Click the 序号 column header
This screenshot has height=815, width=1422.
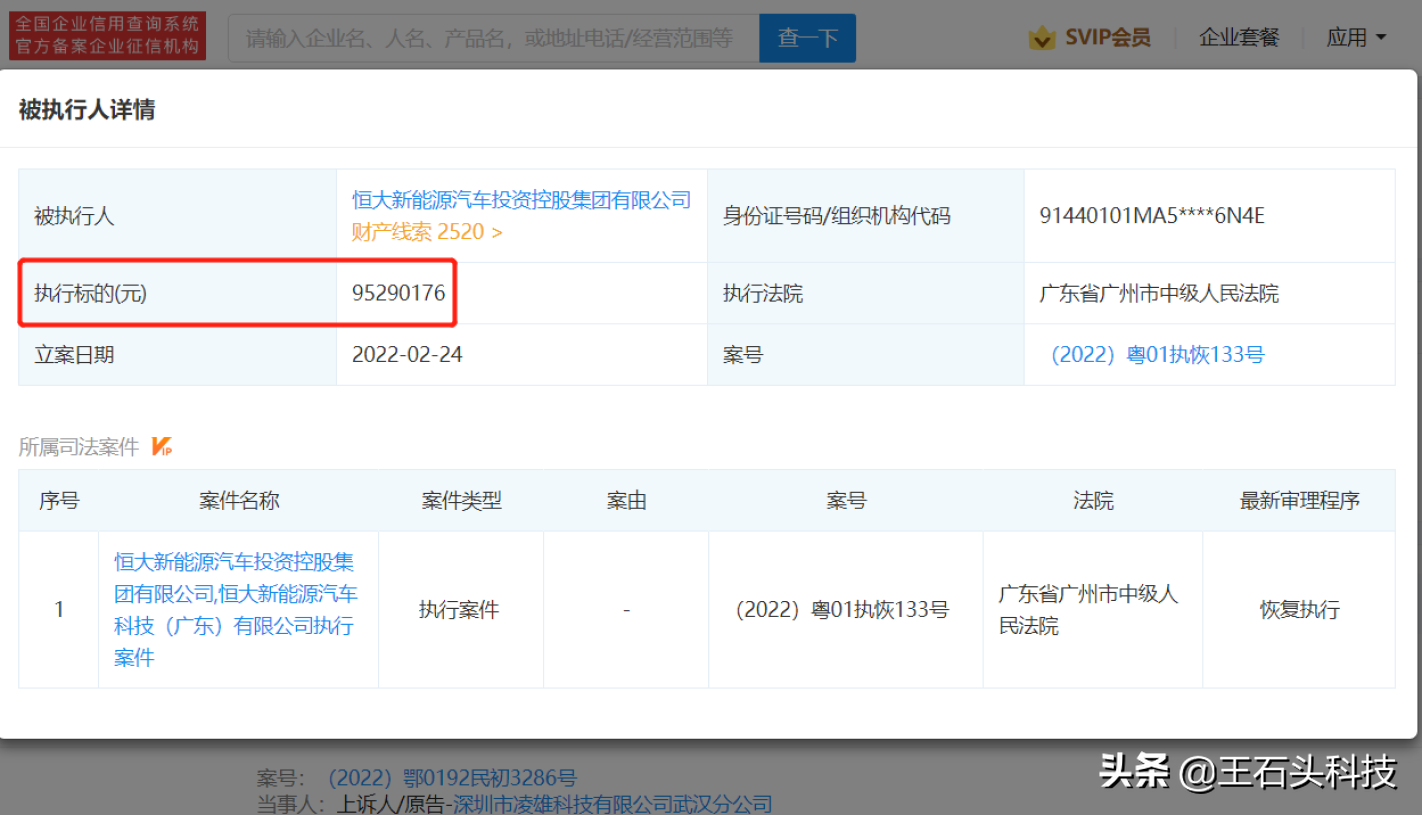pyautogui.click(x=59, y=501)
